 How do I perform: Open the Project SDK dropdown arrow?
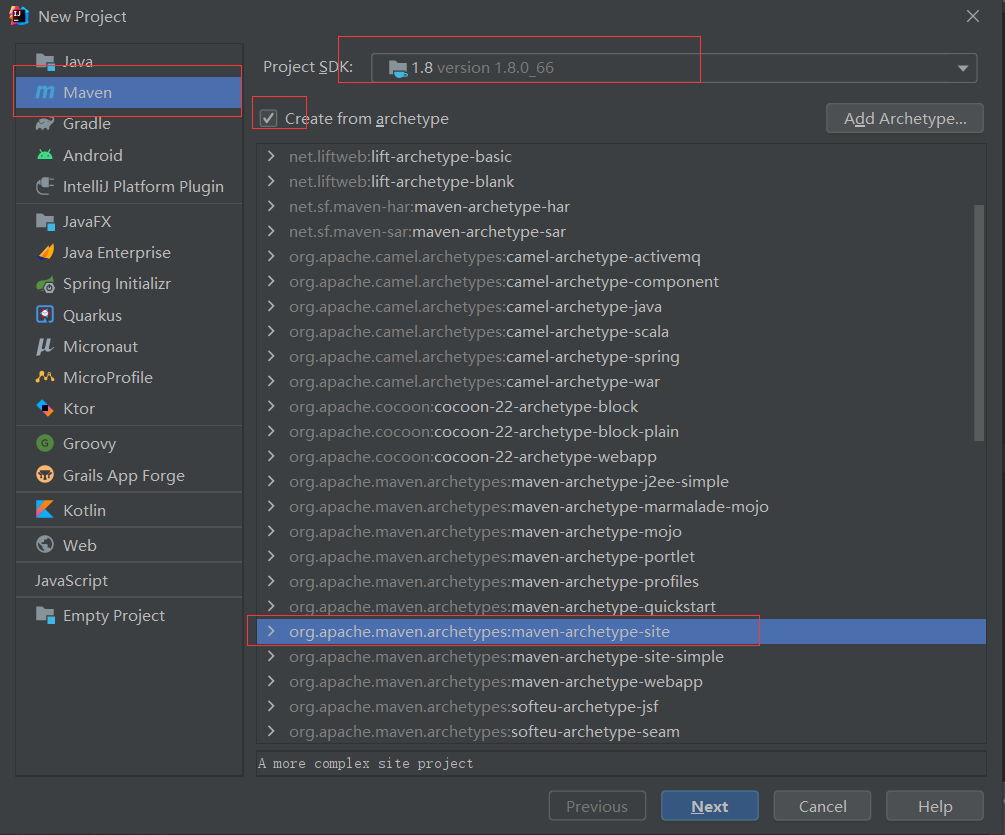pos(962,68)
